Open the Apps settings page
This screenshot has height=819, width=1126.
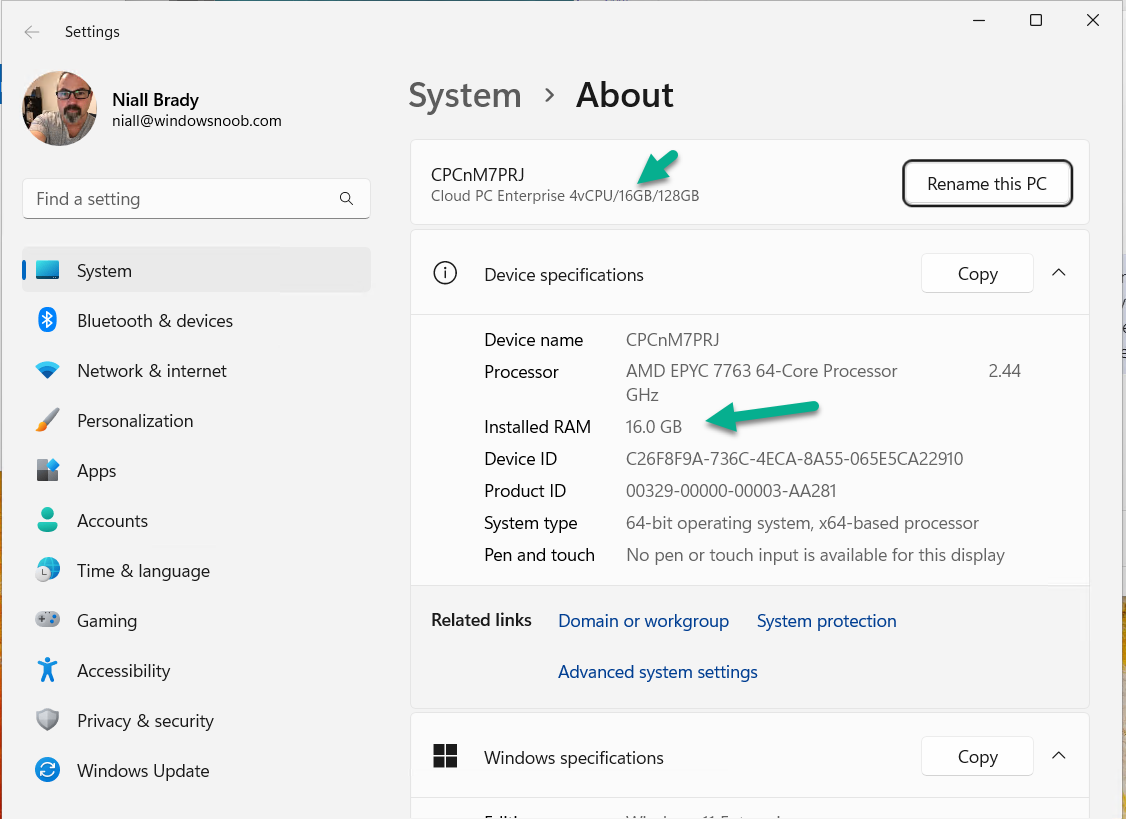pos(197,471)
